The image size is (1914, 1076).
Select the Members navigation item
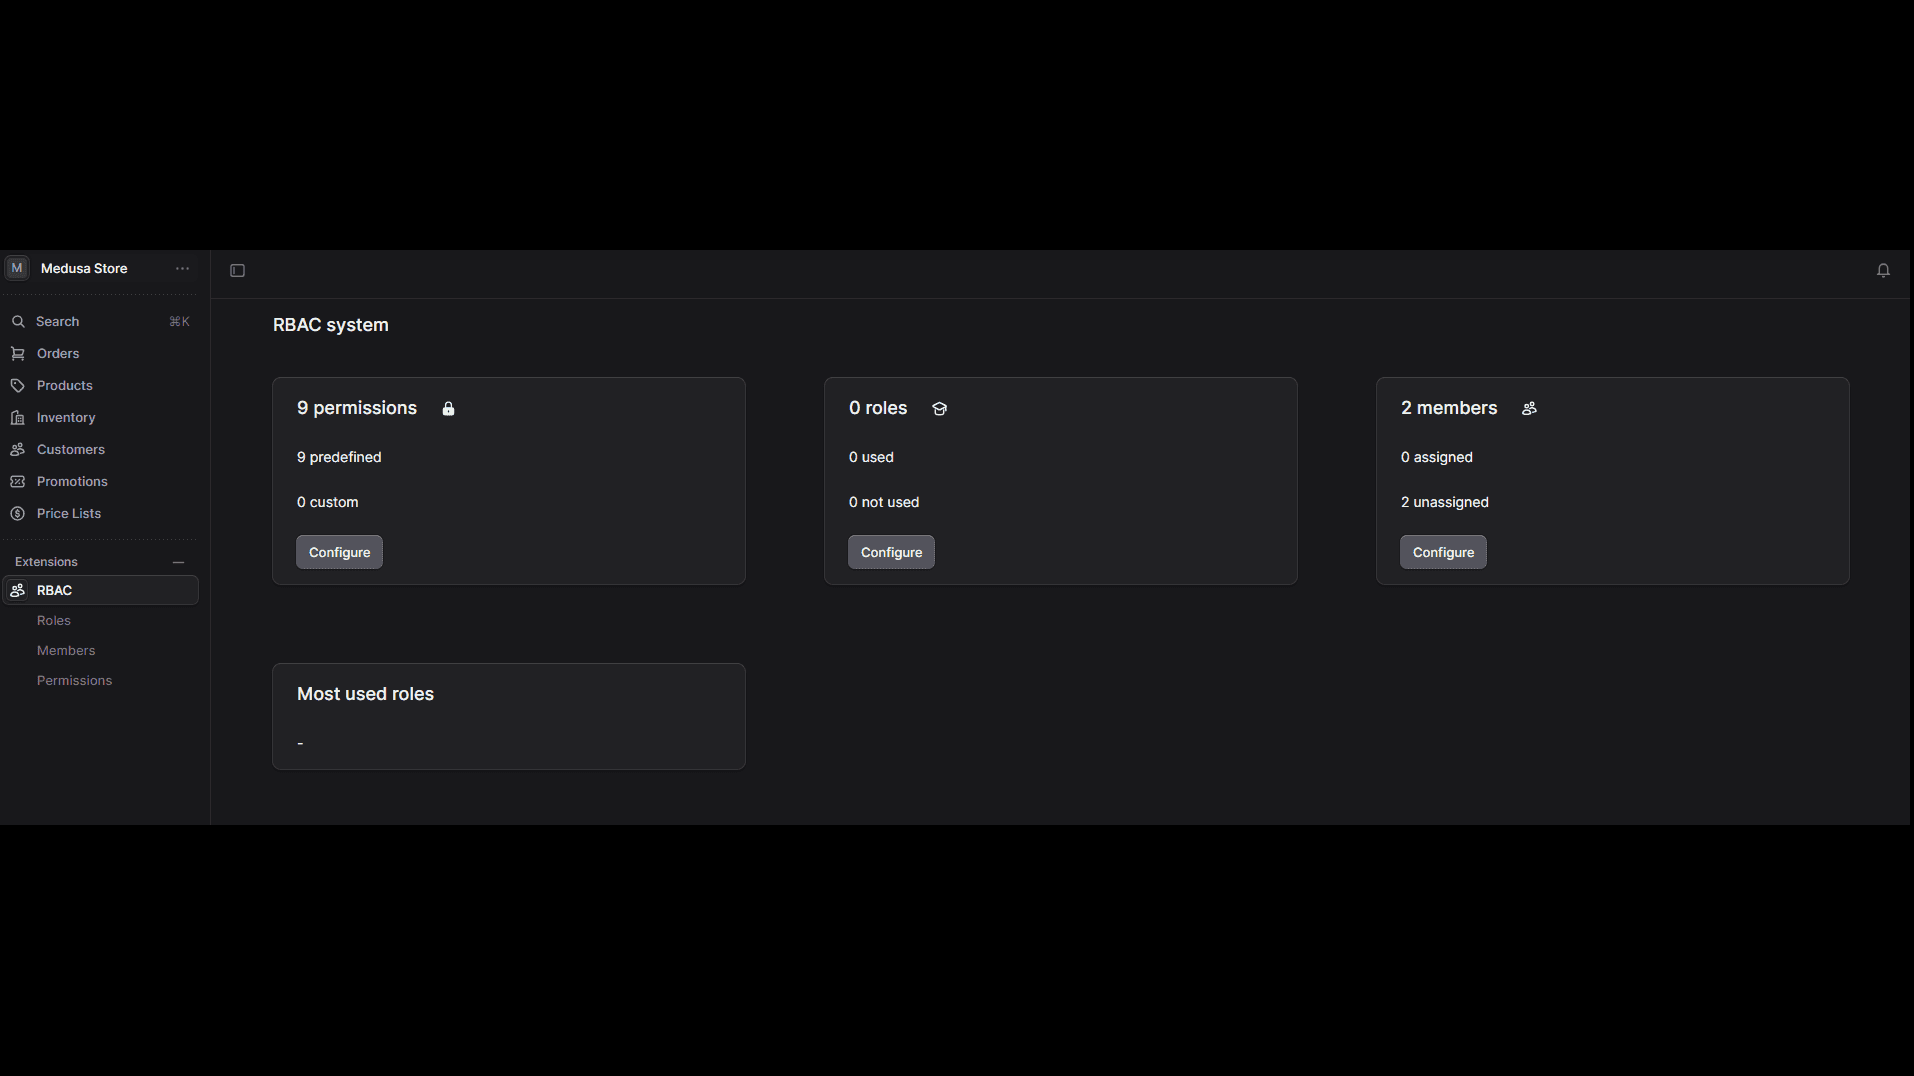[66, 650]
